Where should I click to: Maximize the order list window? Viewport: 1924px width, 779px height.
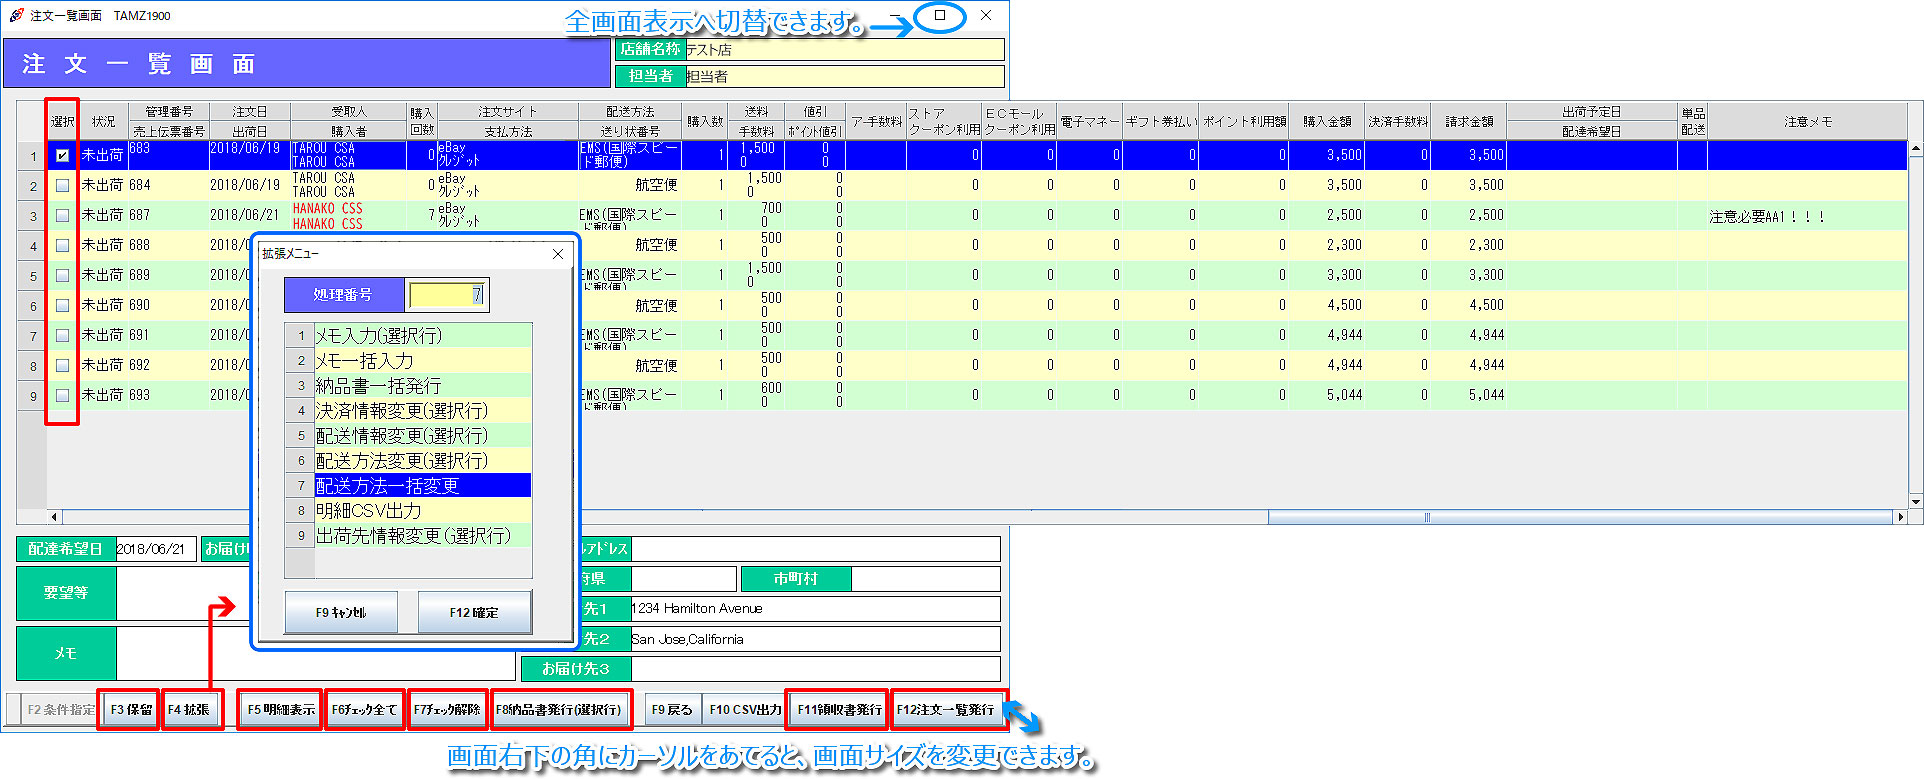coord(940,16)
